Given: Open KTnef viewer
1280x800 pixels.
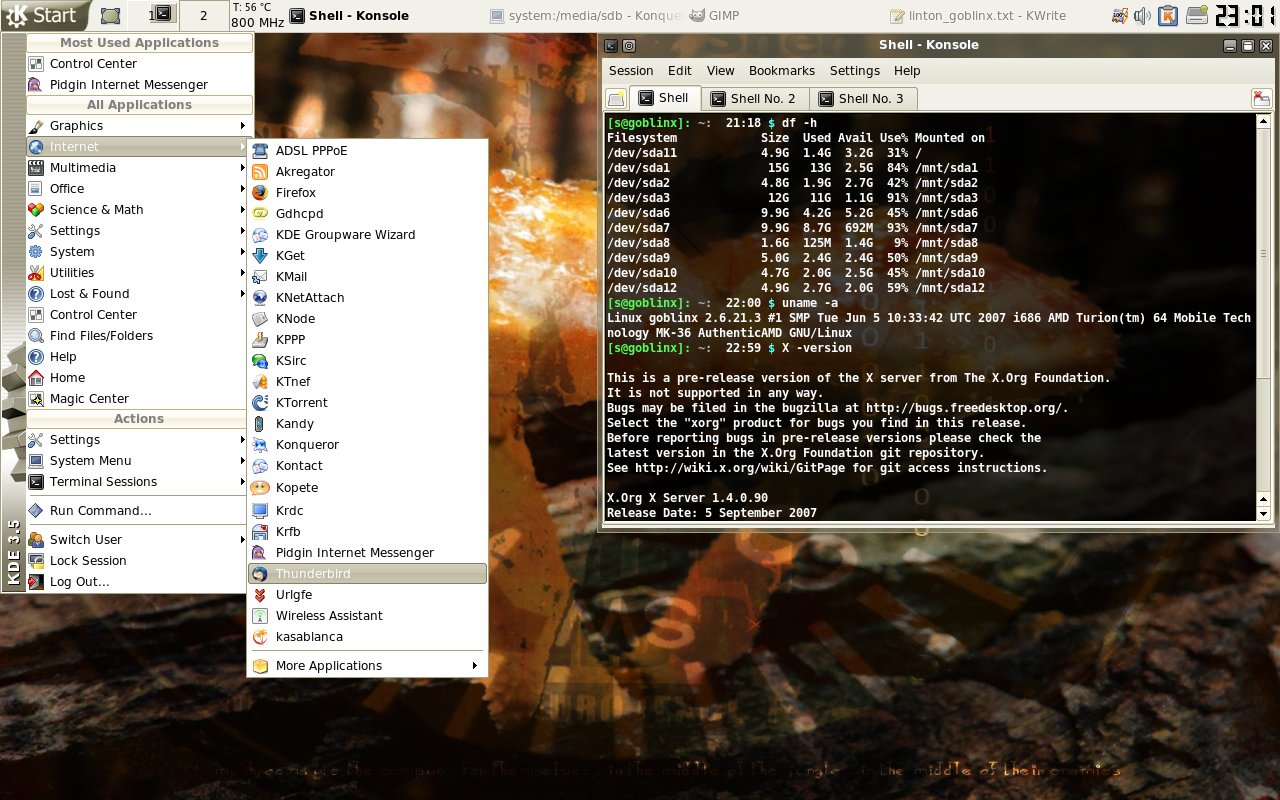Looking at the screenshot, I should pyautogui.click(x=367, y=382).
